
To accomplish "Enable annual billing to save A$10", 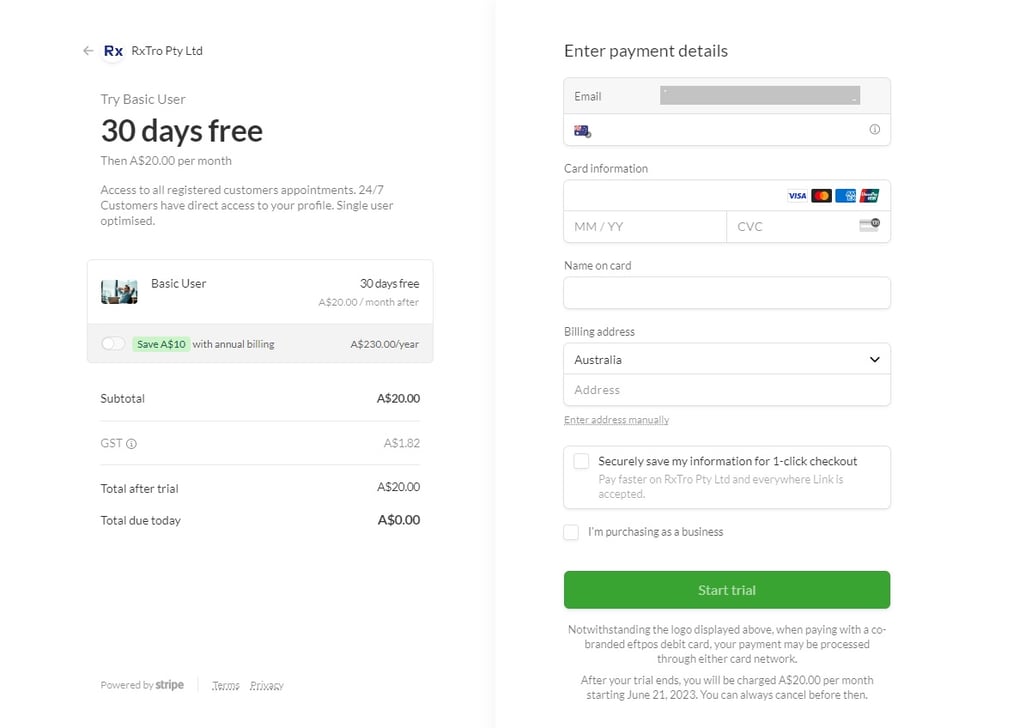I will point(112,343).
